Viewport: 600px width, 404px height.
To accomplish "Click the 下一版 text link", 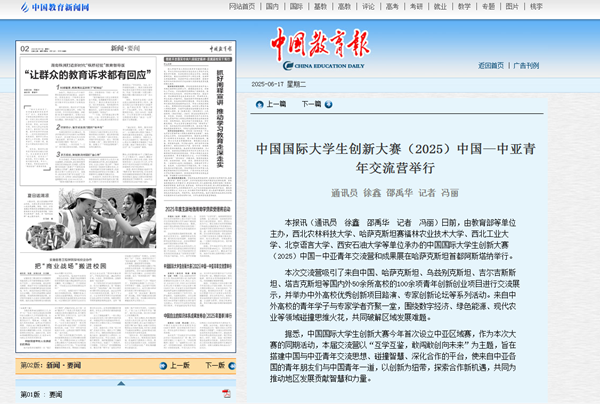I will tap(215, 365).
